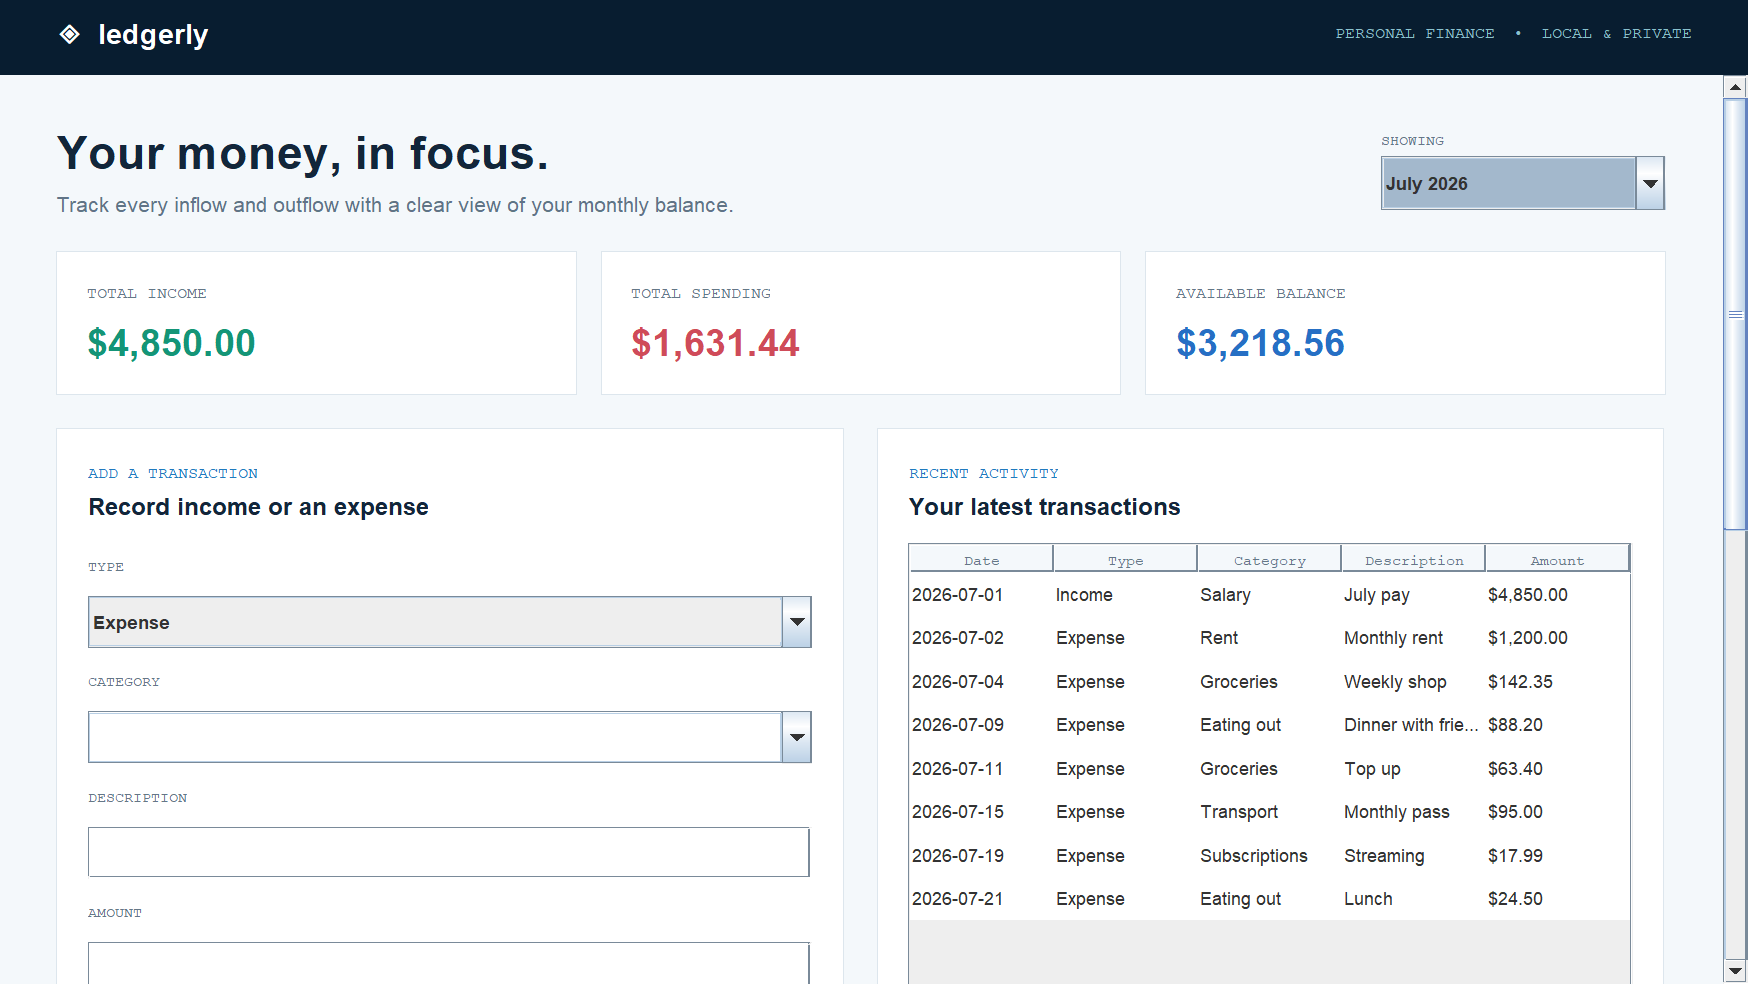Viewport: 1748px width, 984px height.
Task: Click the Total Spending value $1,631.44
Action: pos(715,343)
